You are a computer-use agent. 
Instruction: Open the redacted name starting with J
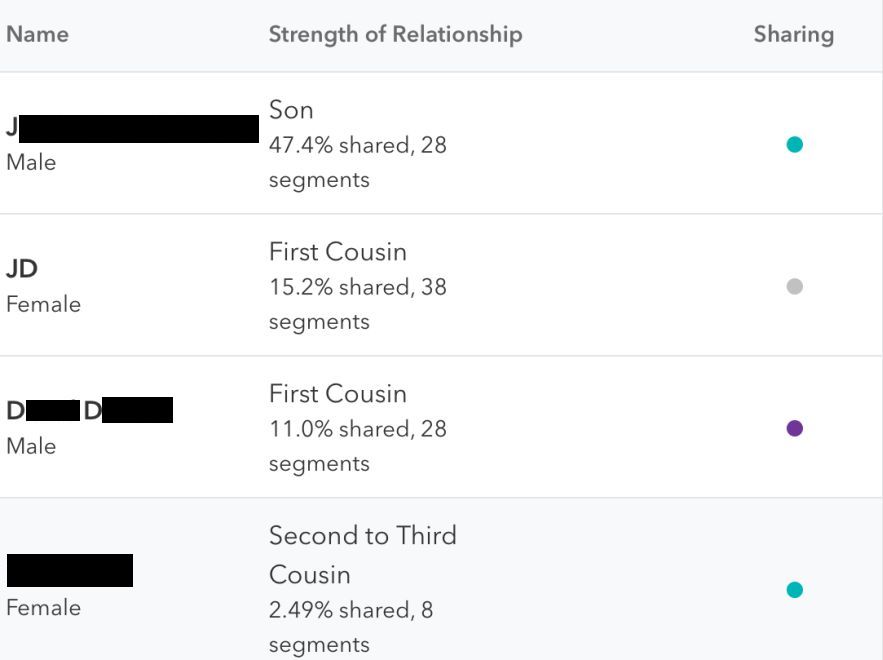click(x=132, y=128)
